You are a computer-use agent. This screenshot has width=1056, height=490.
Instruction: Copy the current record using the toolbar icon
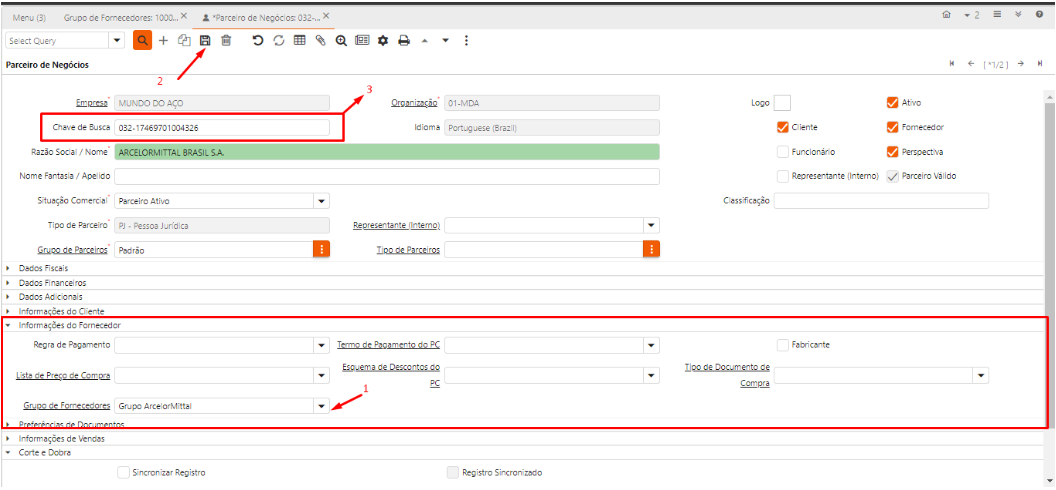coord(184,40)
